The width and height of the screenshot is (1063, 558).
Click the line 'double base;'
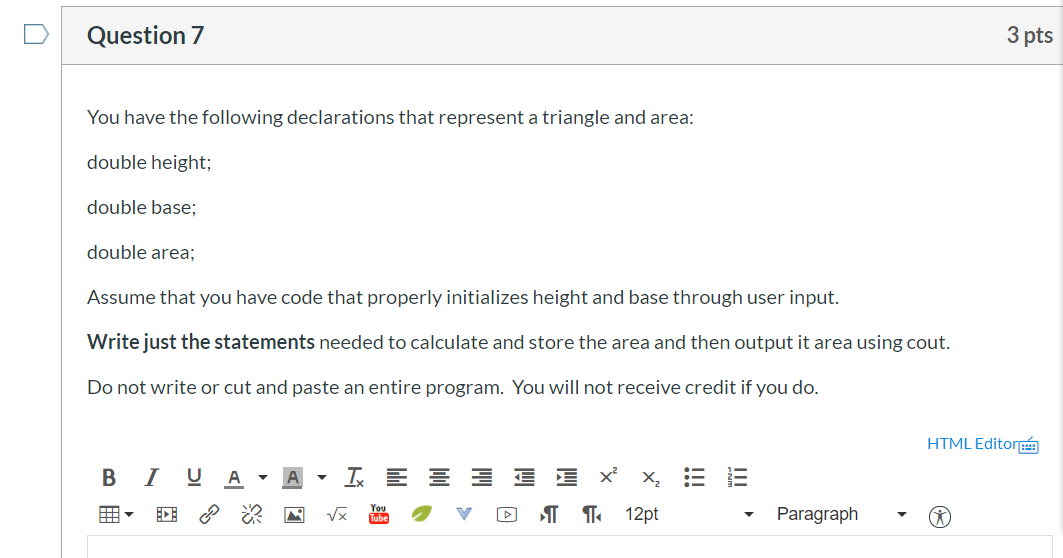click(x=142, y=207)
